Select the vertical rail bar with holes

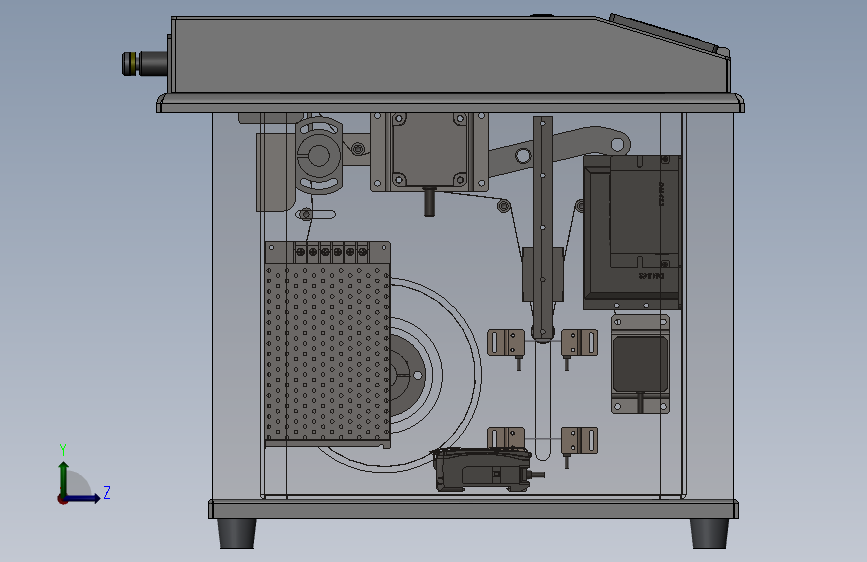point(543,227)
